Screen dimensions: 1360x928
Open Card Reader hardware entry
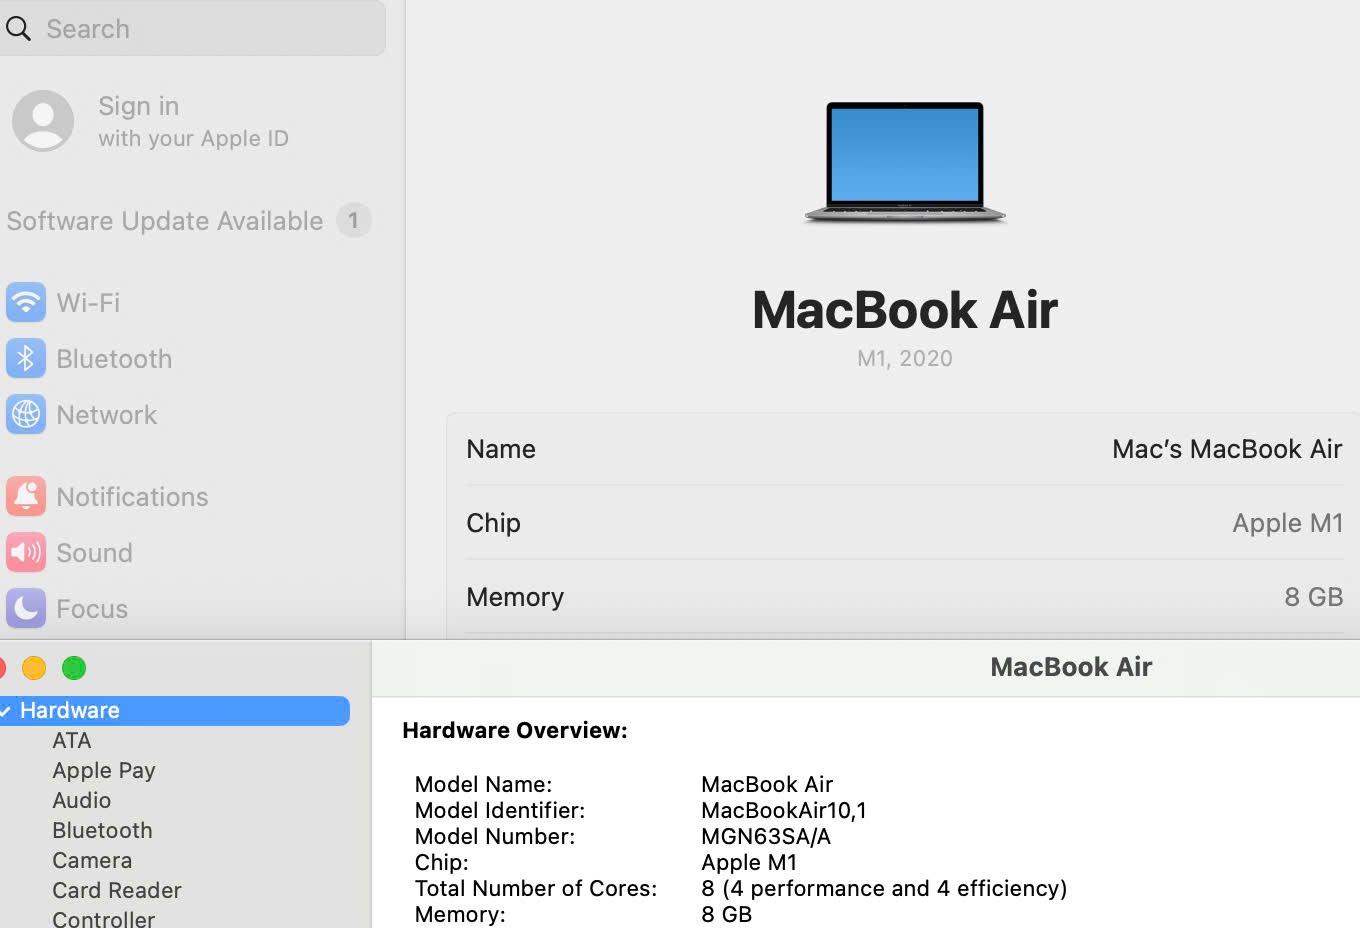click(x=117, y=890)
